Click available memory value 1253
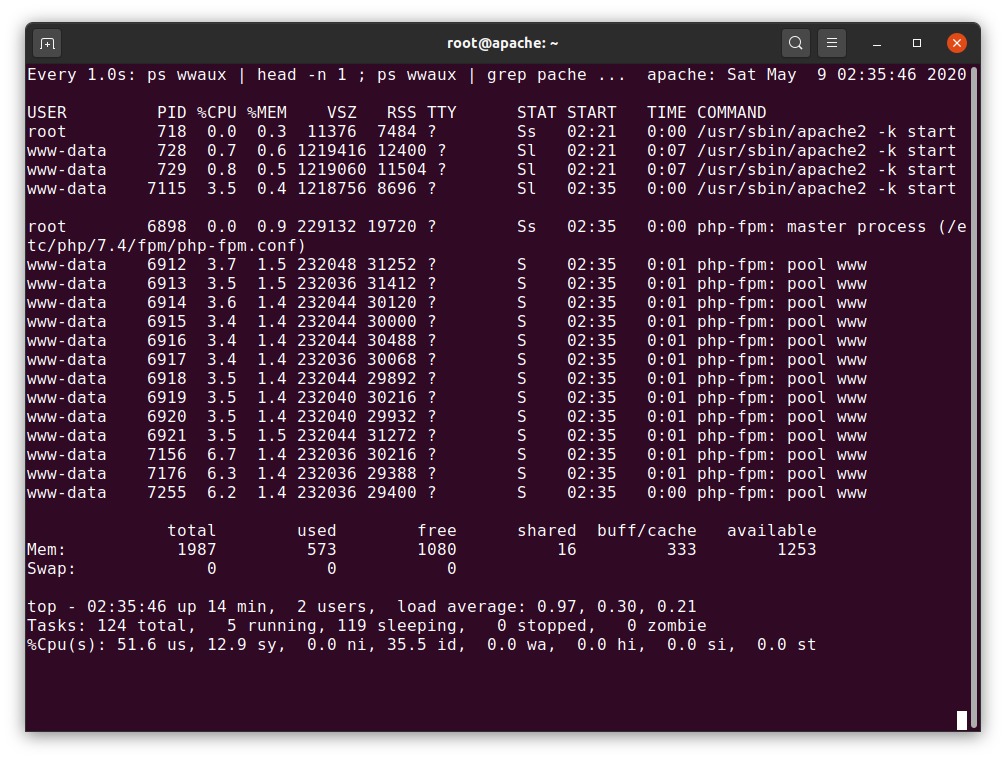Image resolution: width=1006 pixels, height=760 pixels. click(796, 550)
